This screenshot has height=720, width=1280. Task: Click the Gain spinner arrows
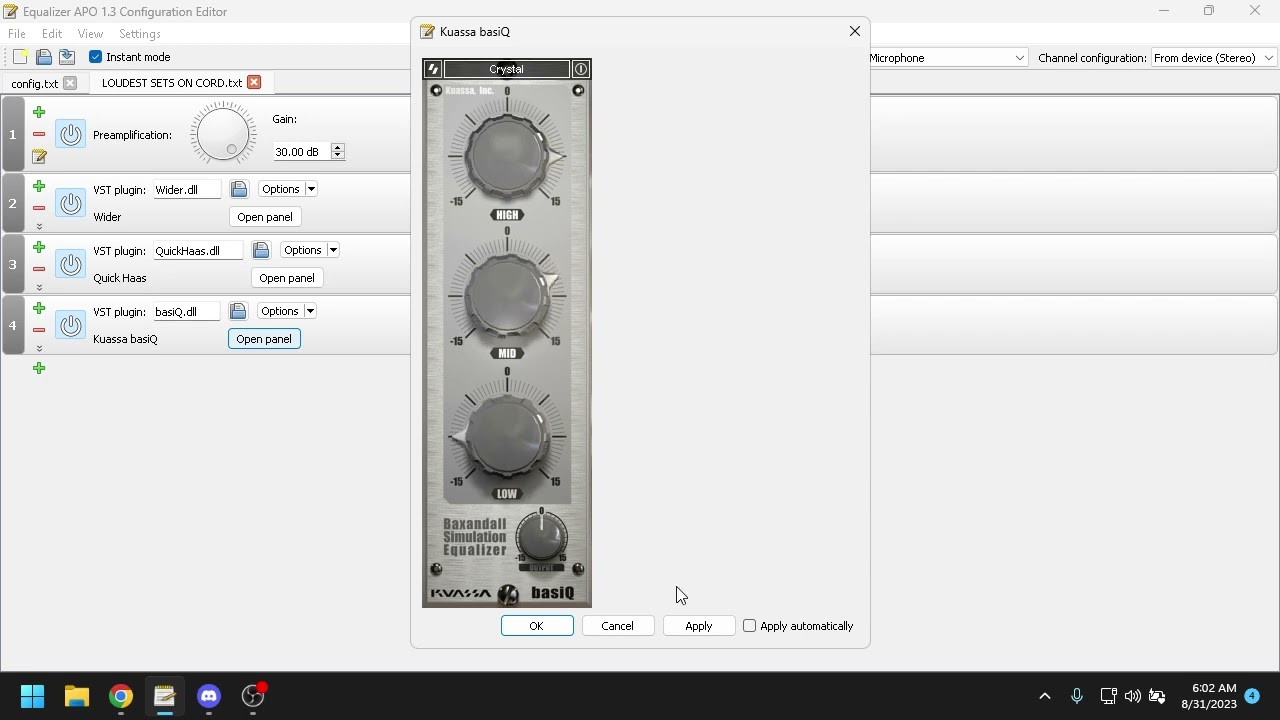point(338,152)
